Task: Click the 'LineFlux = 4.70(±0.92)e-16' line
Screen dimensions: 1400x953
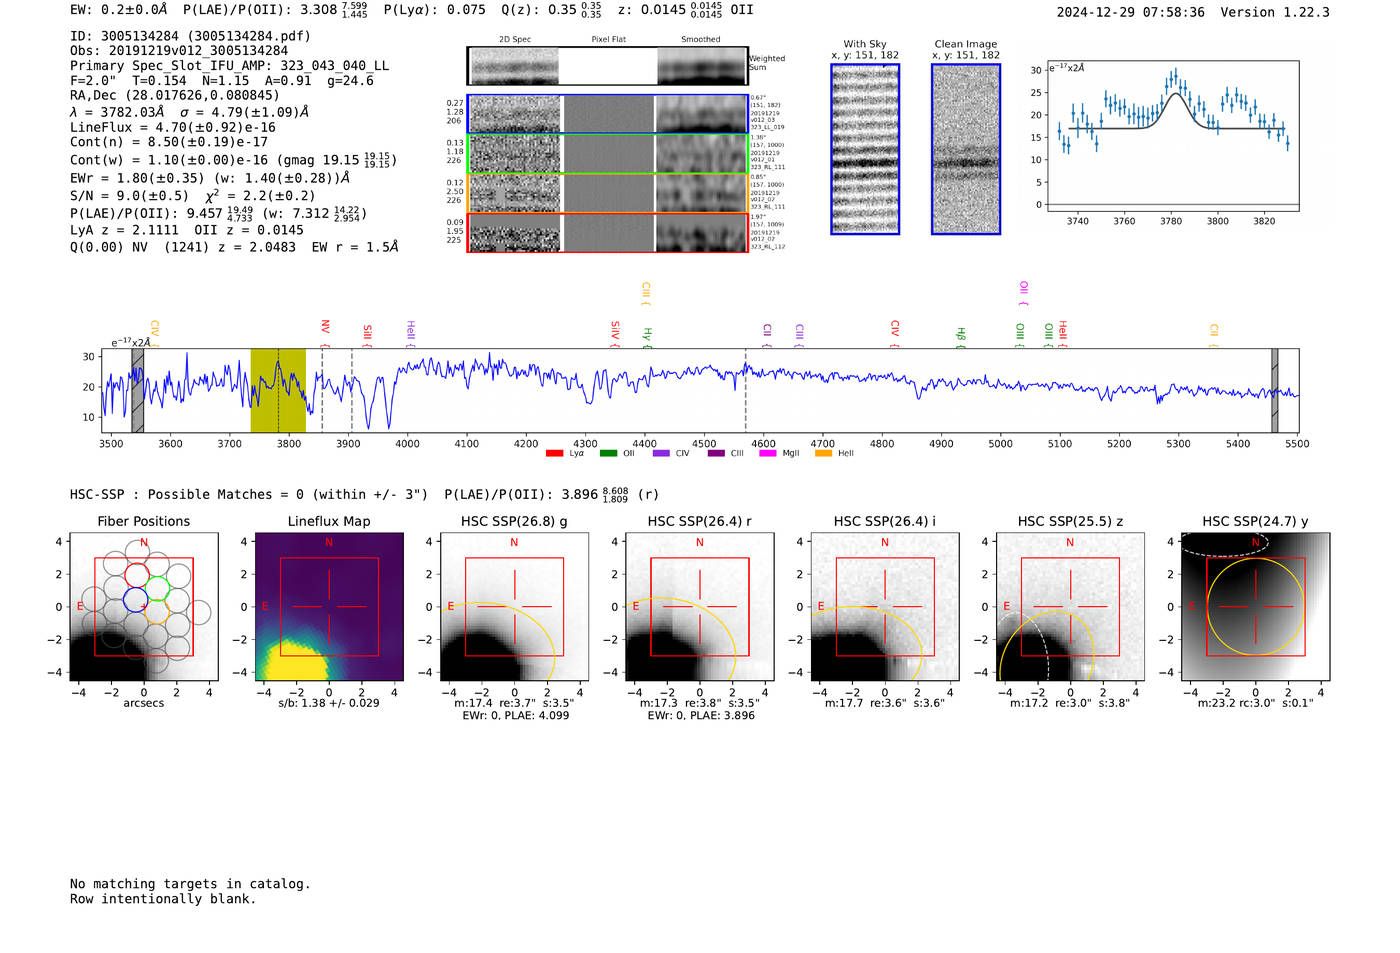Action: click(173, 128)
